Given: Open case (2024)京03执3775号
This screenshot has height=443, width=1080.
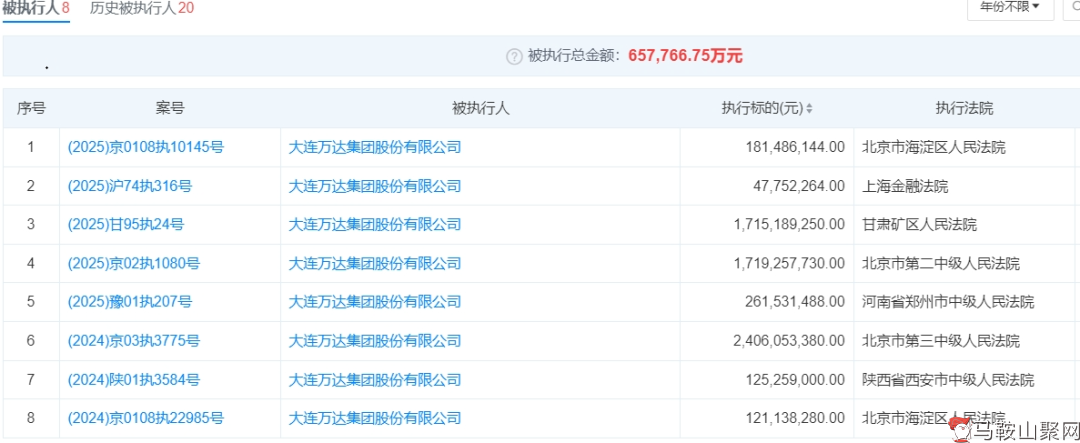Looking at the screenshot, I should pos(134,341).
